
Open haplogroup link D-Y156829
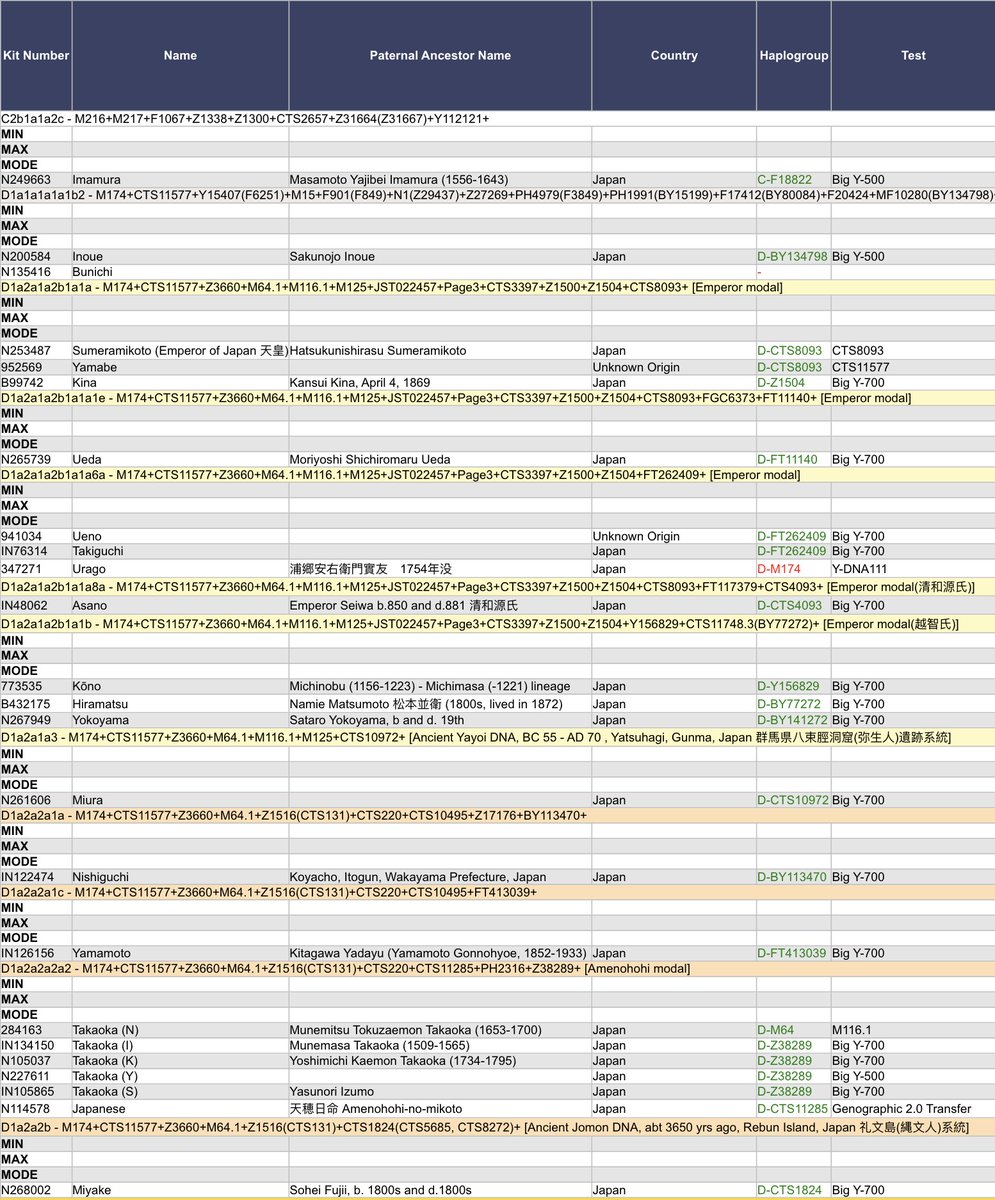789,687
